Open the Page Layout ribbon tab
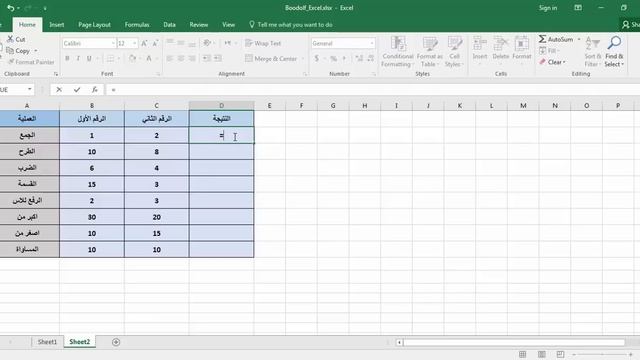Viewport: 640px width, 360px height. pyautogui.click(x=94, y=24)
